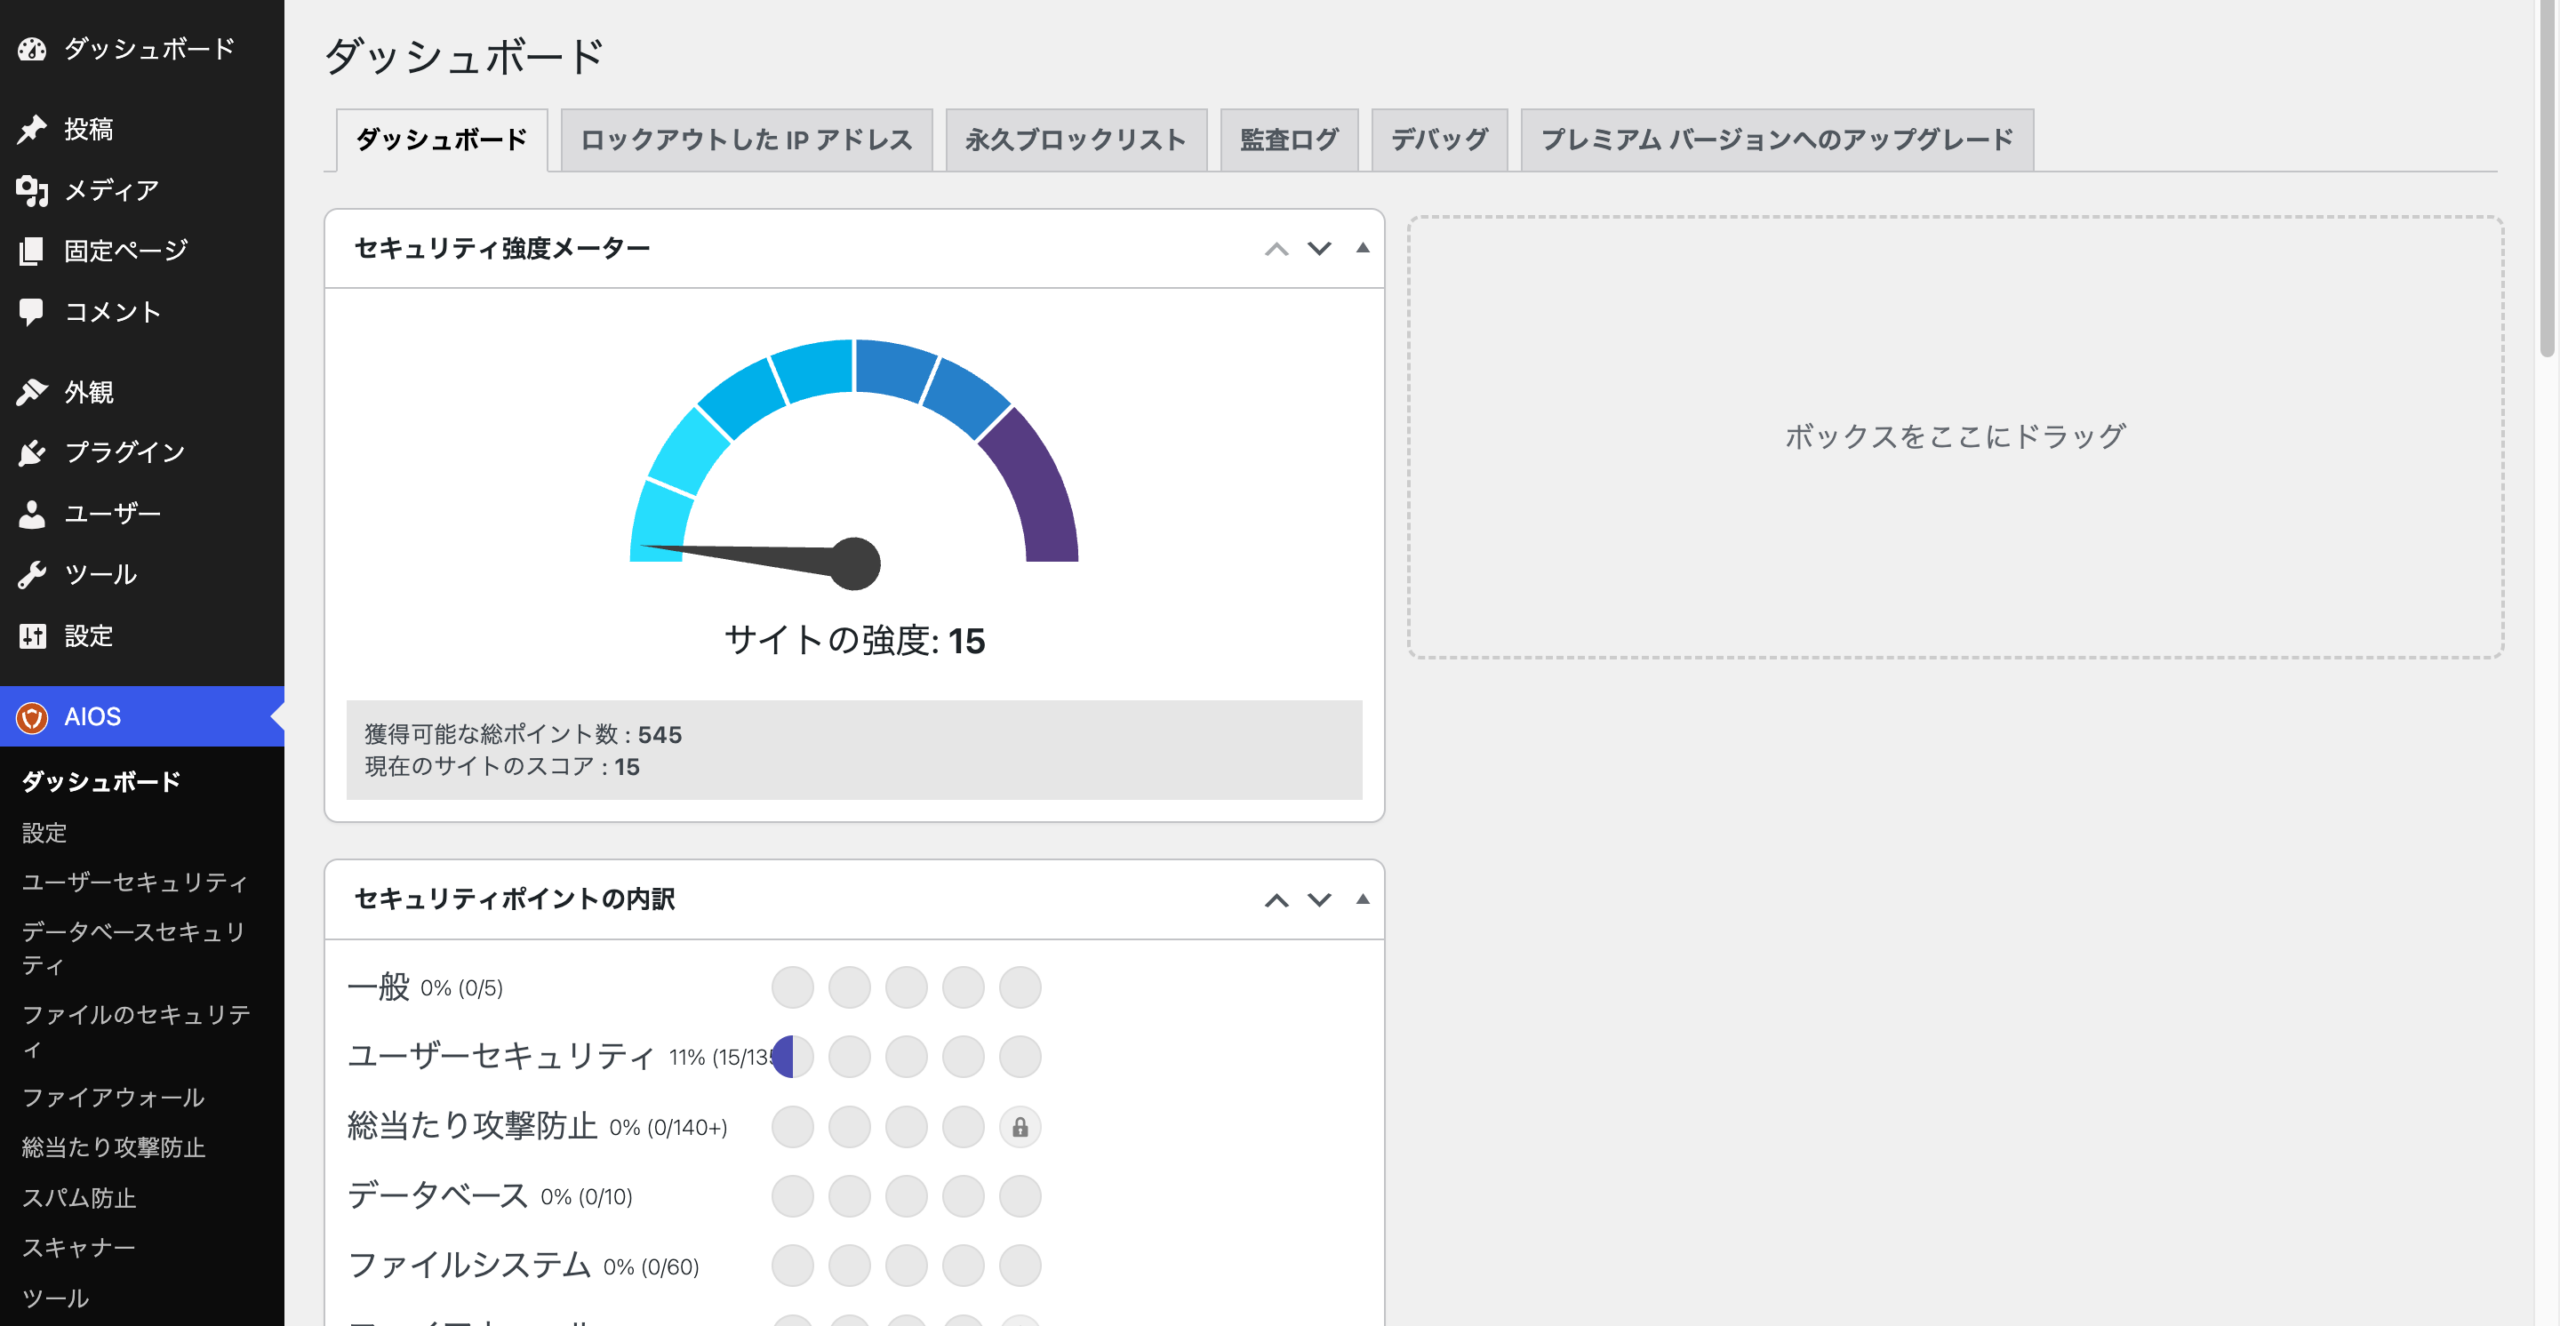Screen dimensions: 2560x1326
Task: Click the sliders icon for 設定
Action: (x=32, y=636)
